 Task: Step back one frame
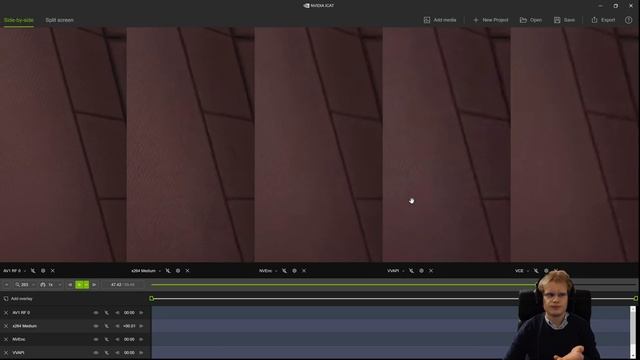point(70,284)
